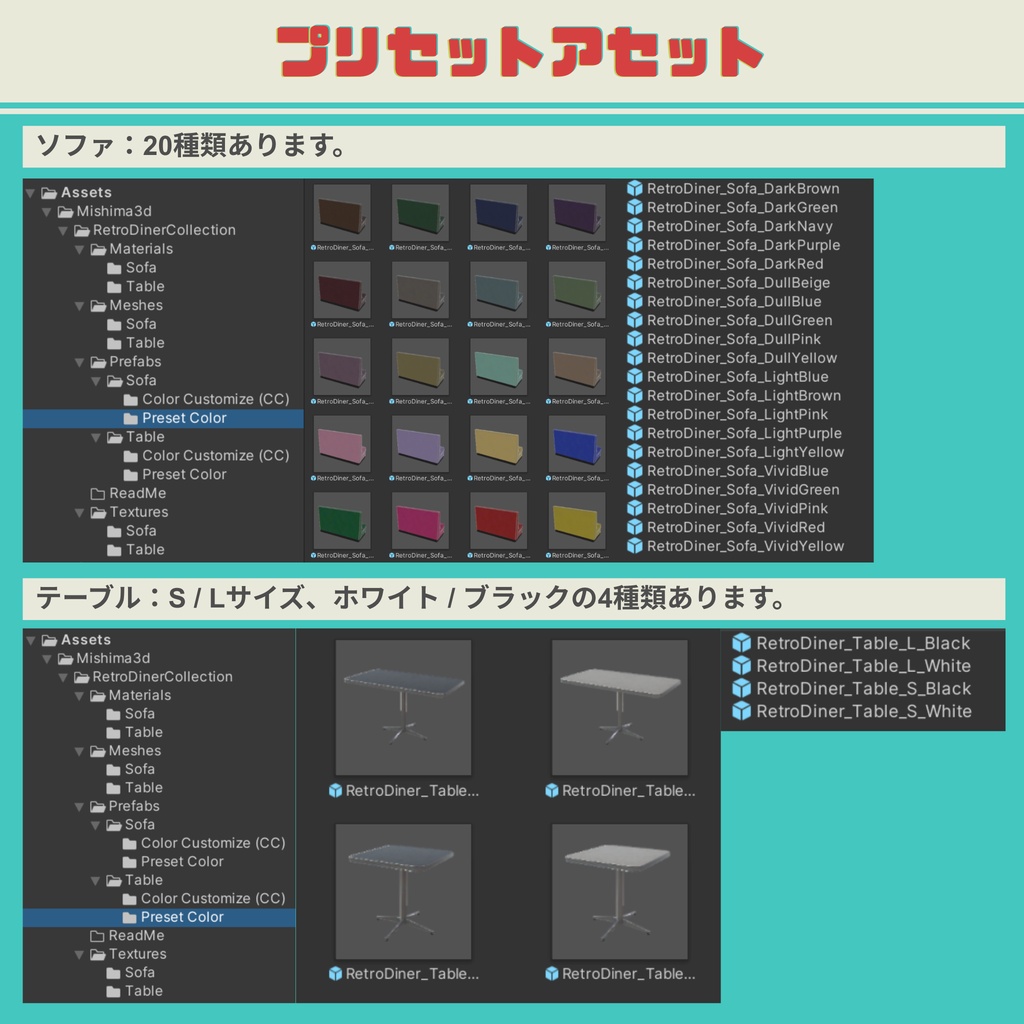
Task: Collapse the Meshes folder in the table-section tree
Action: coord(79,752)
